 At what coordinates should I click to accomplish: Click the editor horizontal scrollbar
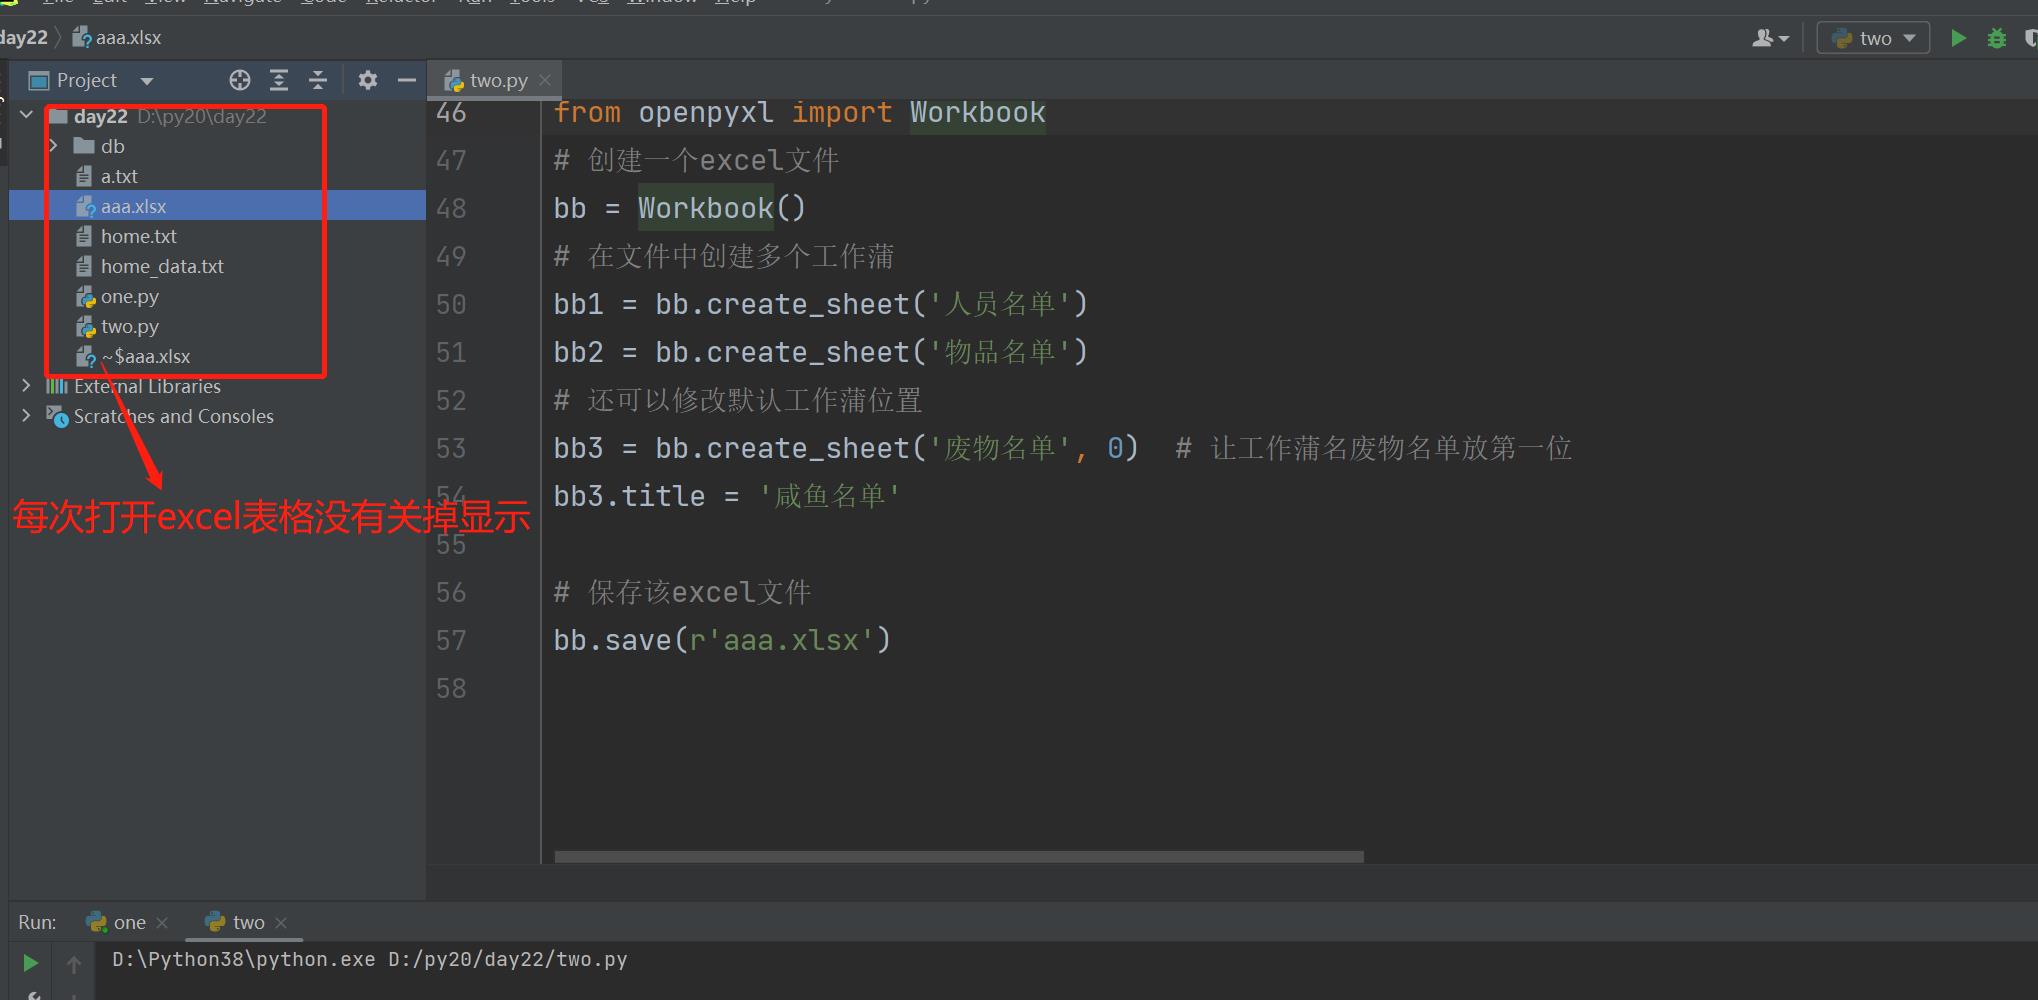click(959, 857)
